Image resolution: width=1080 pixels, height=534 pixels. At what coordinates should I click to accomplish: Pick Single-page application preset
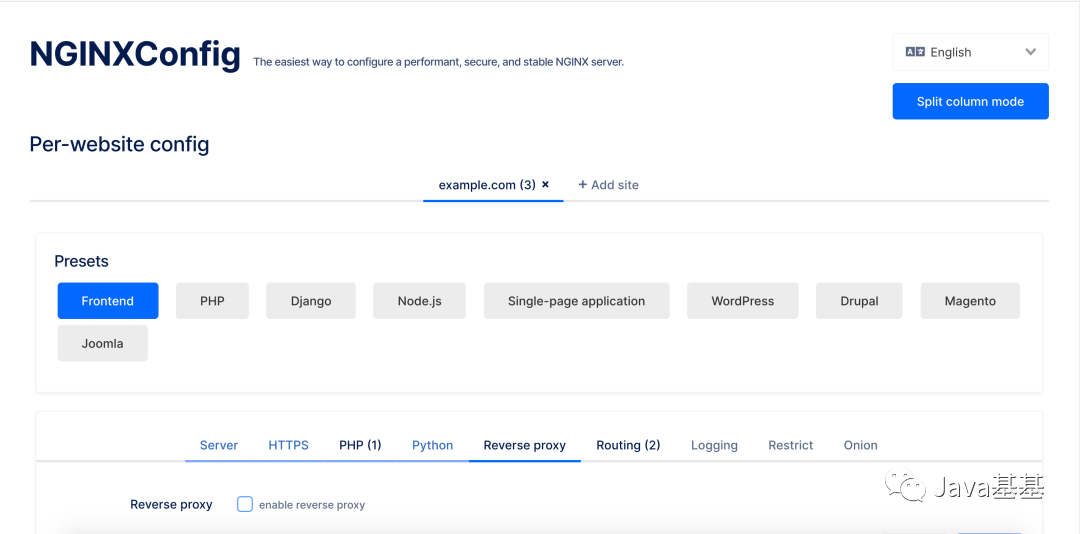[577, 301]
